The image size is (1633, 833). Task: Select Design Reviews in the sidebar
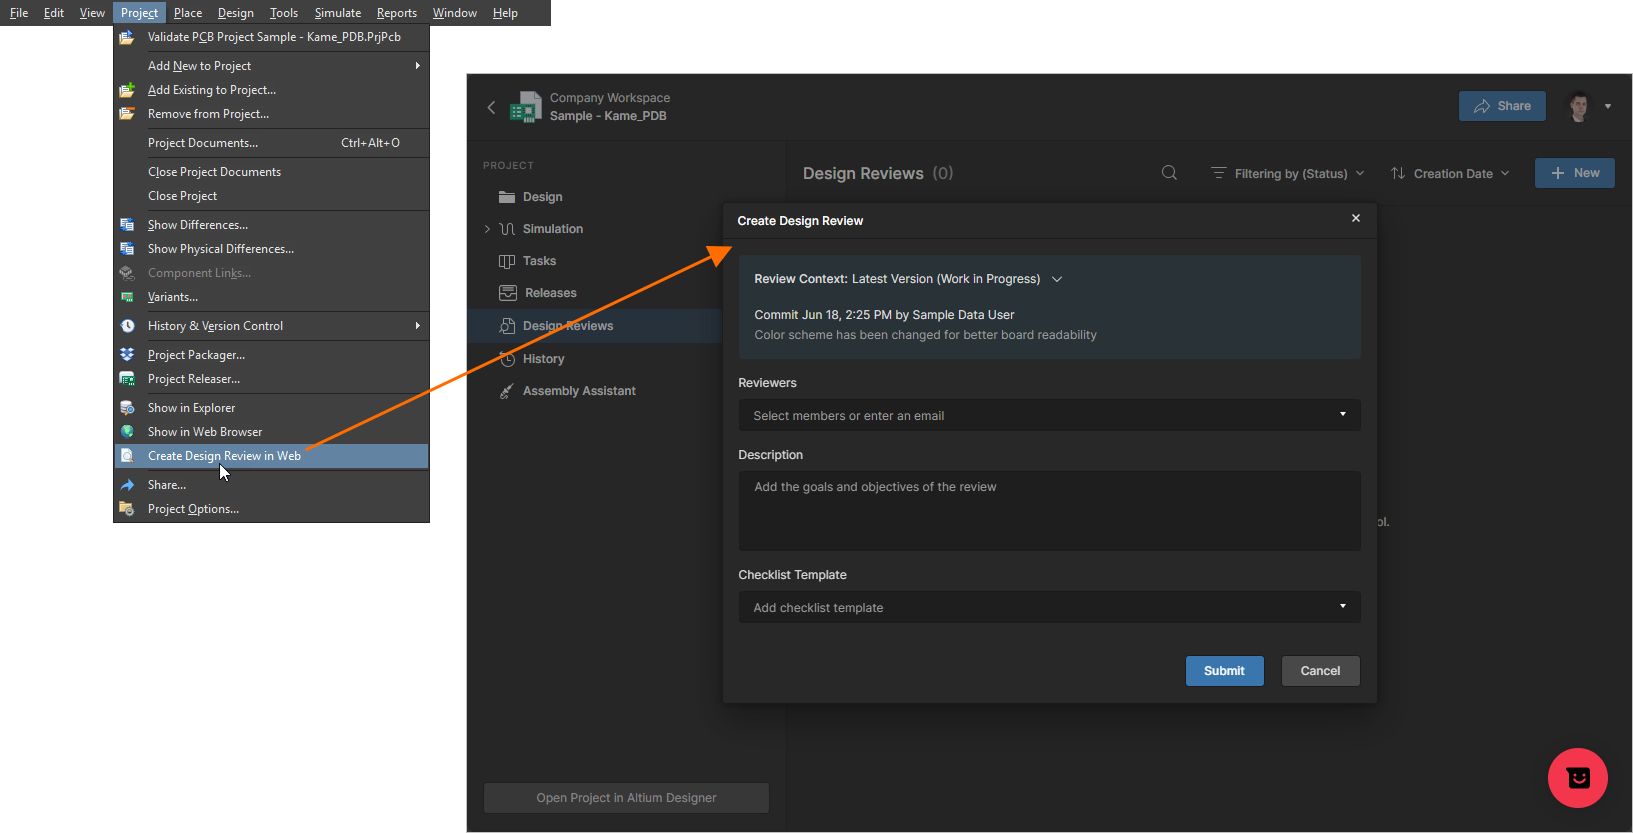click(594, 326)
